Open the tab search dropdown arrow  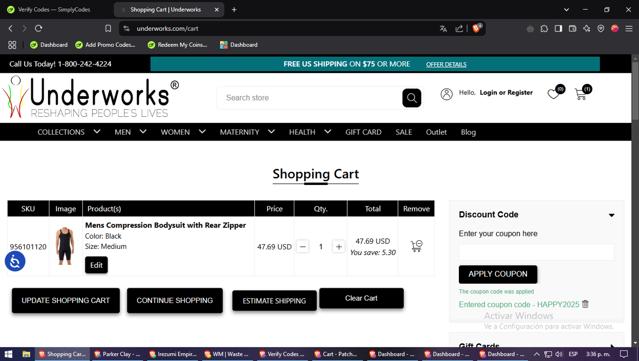(566, 9)
